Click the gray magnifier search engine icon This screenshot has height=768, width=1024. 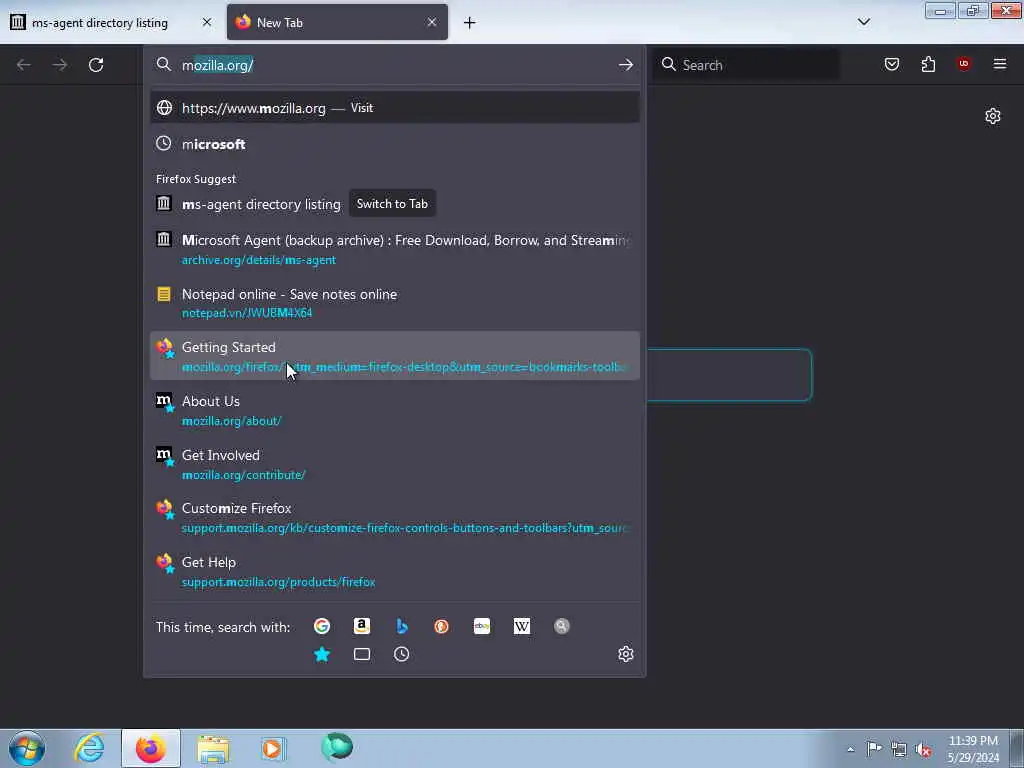pyautogui.click(x=562, y=626)
